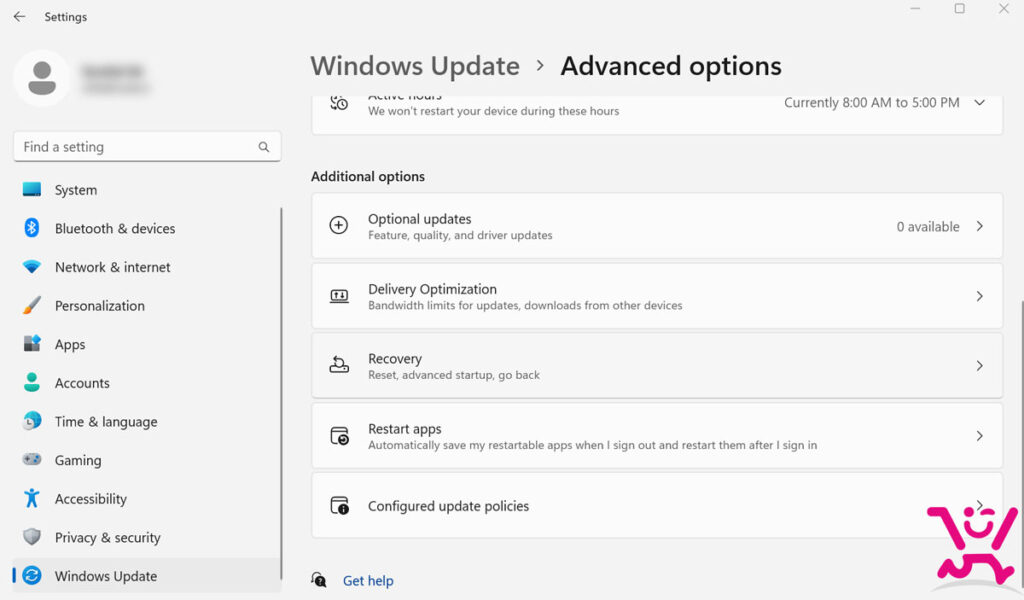The height and width of the screenshot is (600, 1024).
Task: Open Privacy & security settings
Action: pyautogui.click(x=146, y=537)
